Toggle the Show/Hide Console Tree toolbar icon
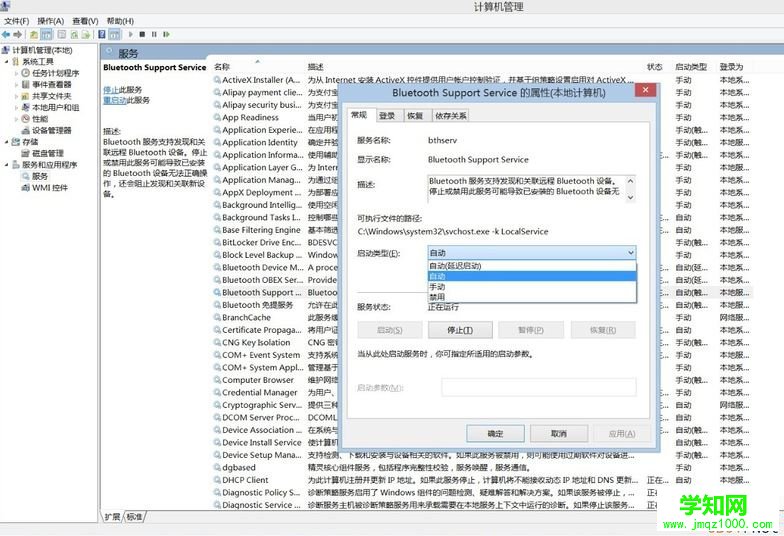Image resolution: width=784 pixels, height=536 pixels. (x=46, y=34)
